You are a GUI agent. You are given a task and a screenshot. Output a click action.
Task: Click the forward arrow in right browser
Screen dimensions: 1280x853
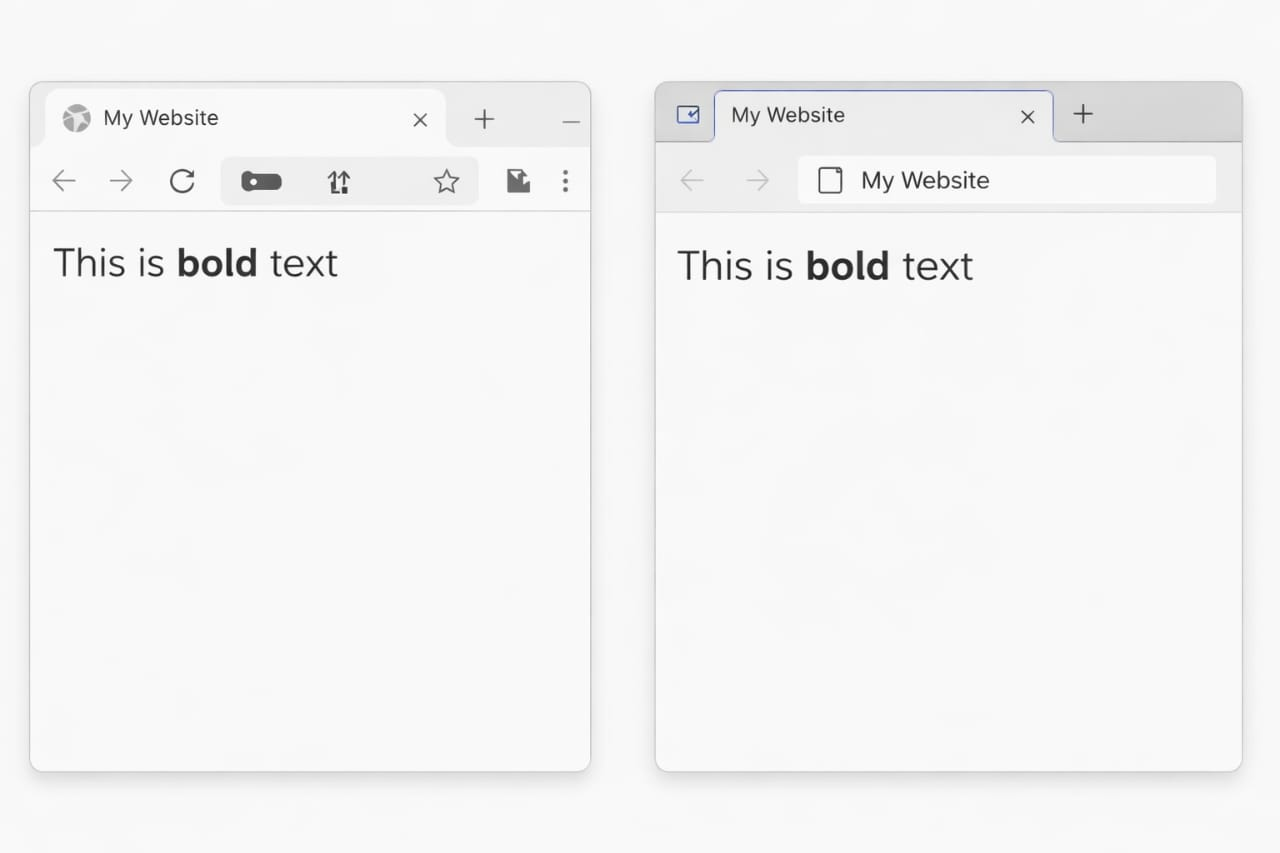click(x=758, y=180)
